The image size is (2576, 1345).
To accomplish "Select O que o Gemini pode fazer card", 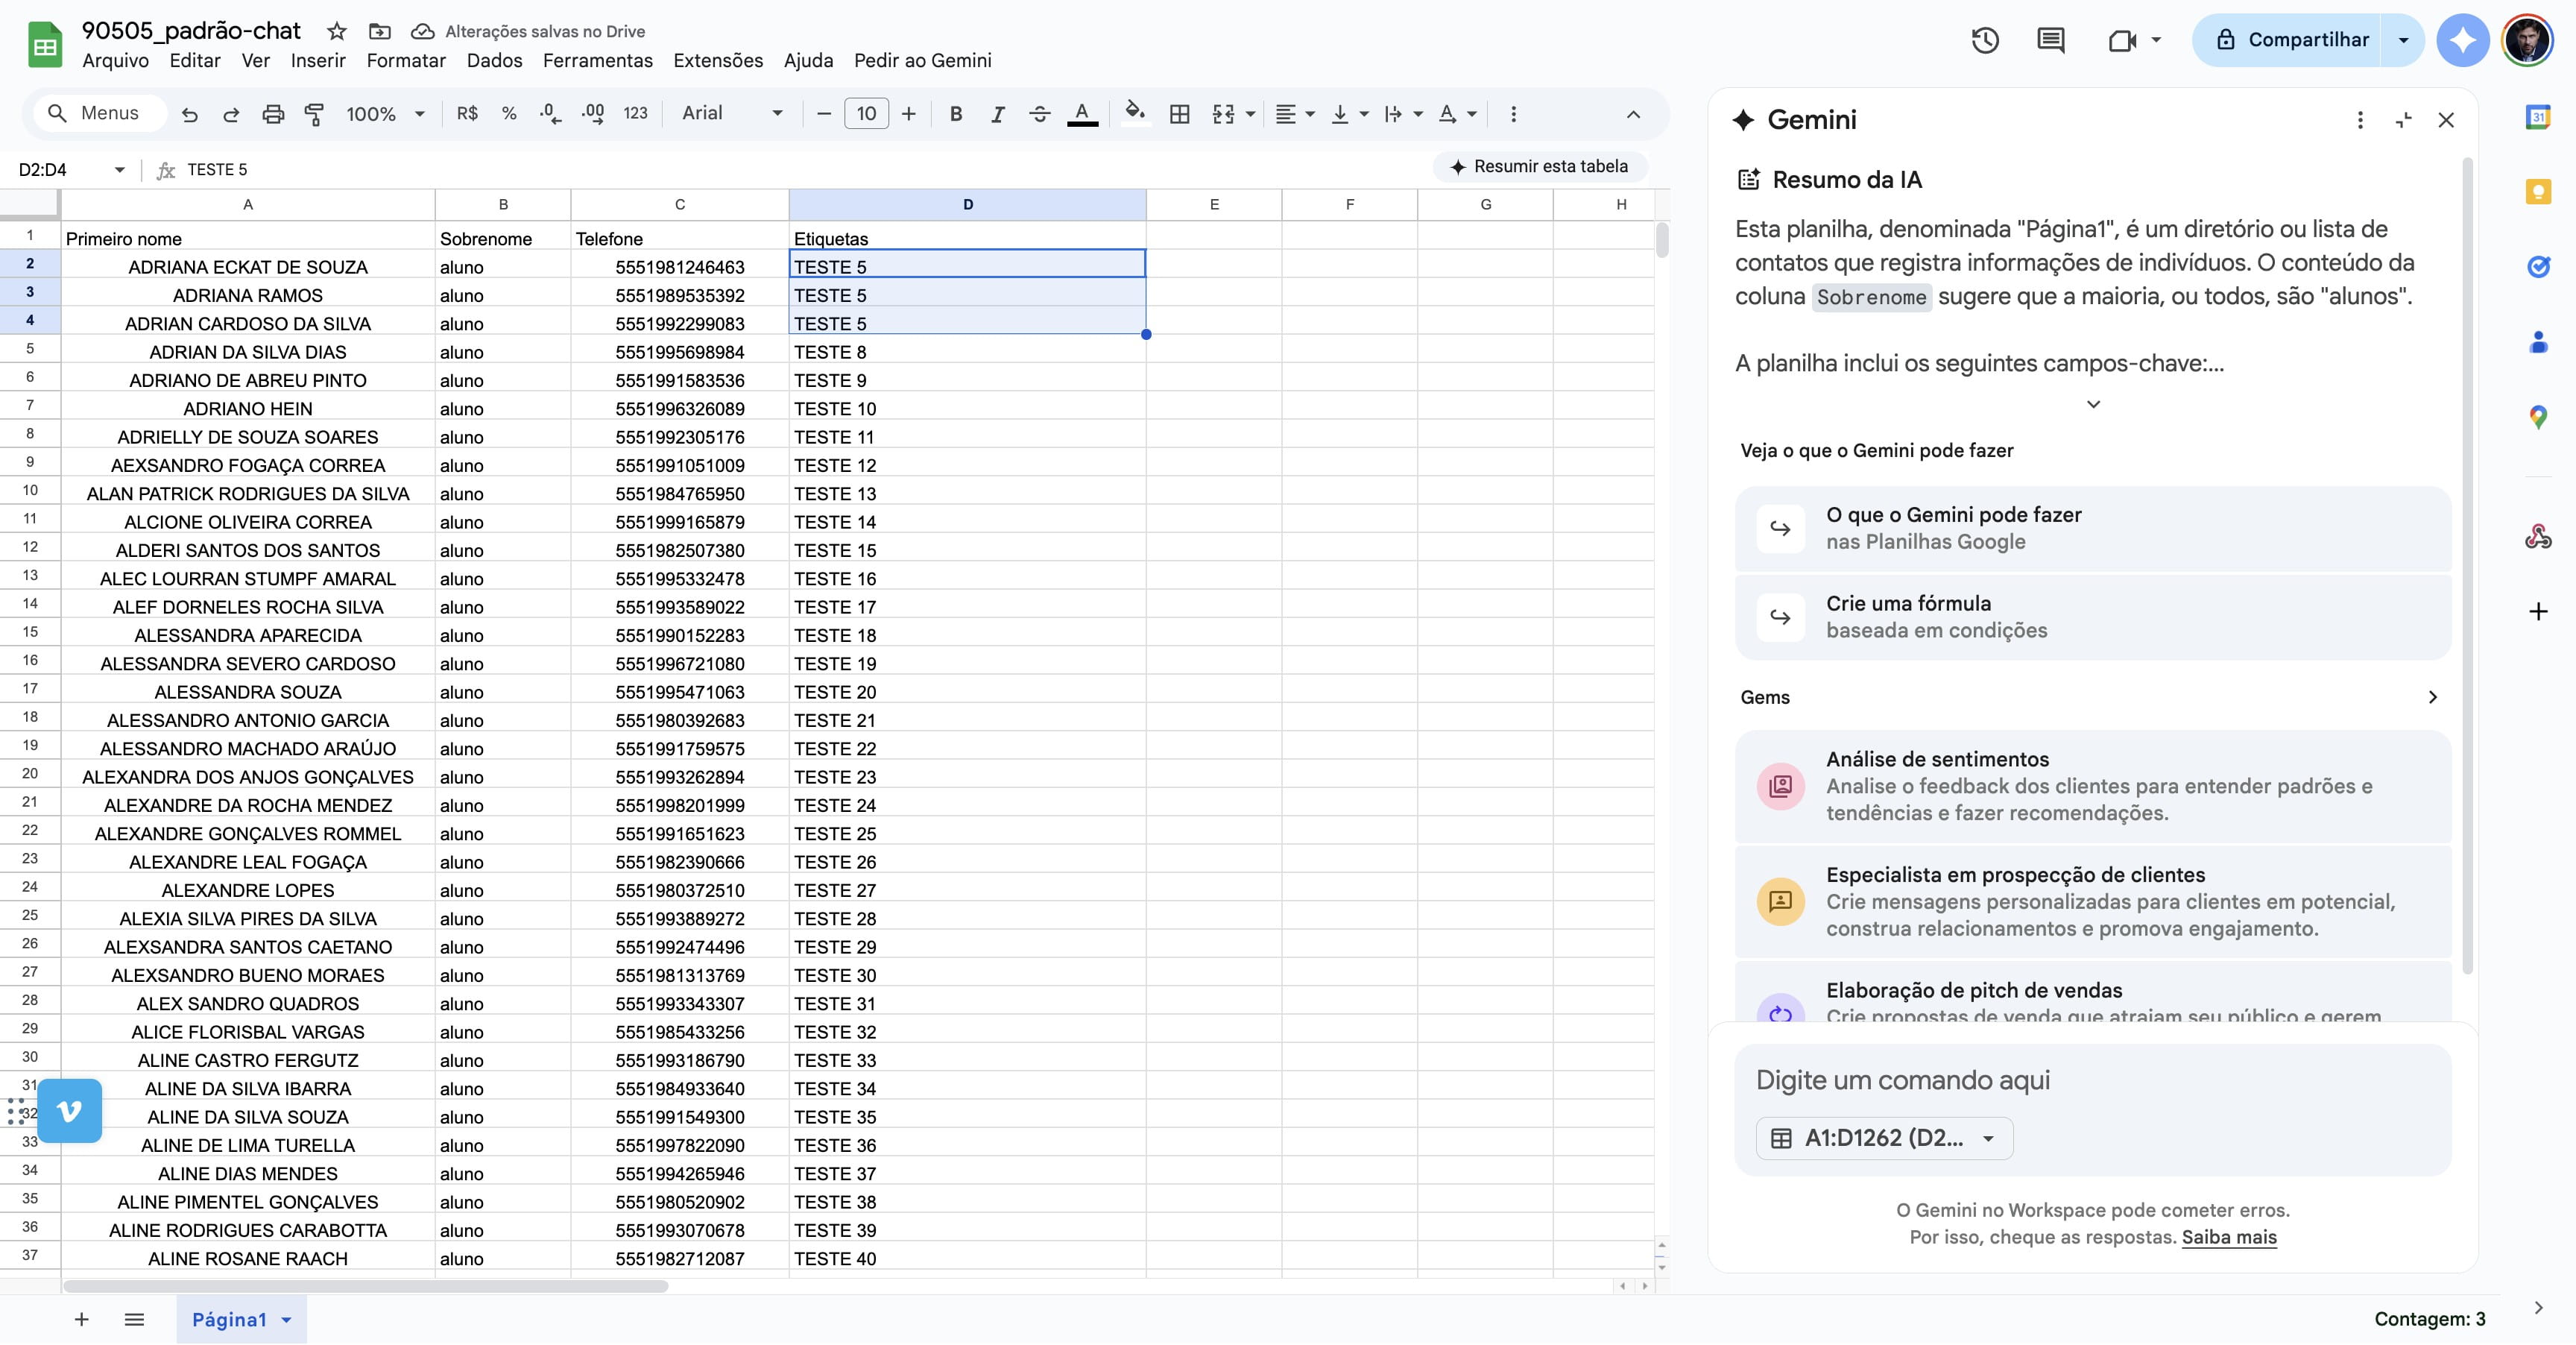I will point(2093,528).
